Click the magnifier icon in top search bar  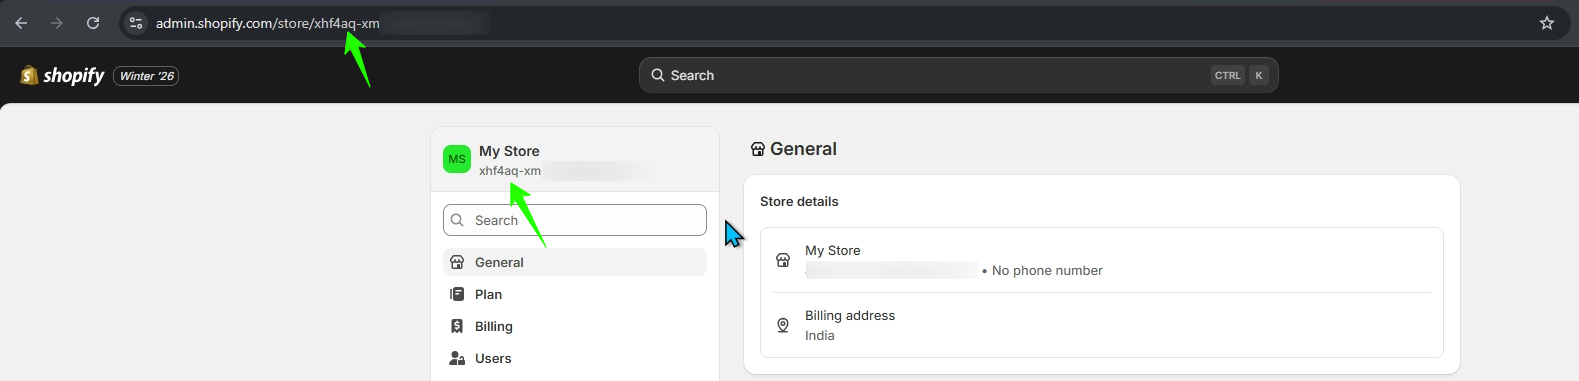pos(658,75)
